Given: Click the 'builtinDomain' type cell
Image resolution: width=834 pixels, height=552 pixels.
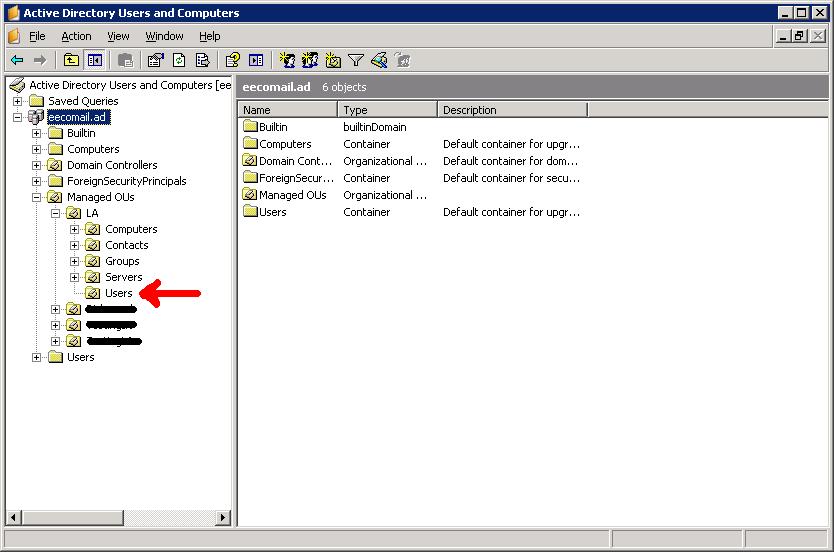Looking at the screenshot, I should pyautogui.click(x=374, y=127).
